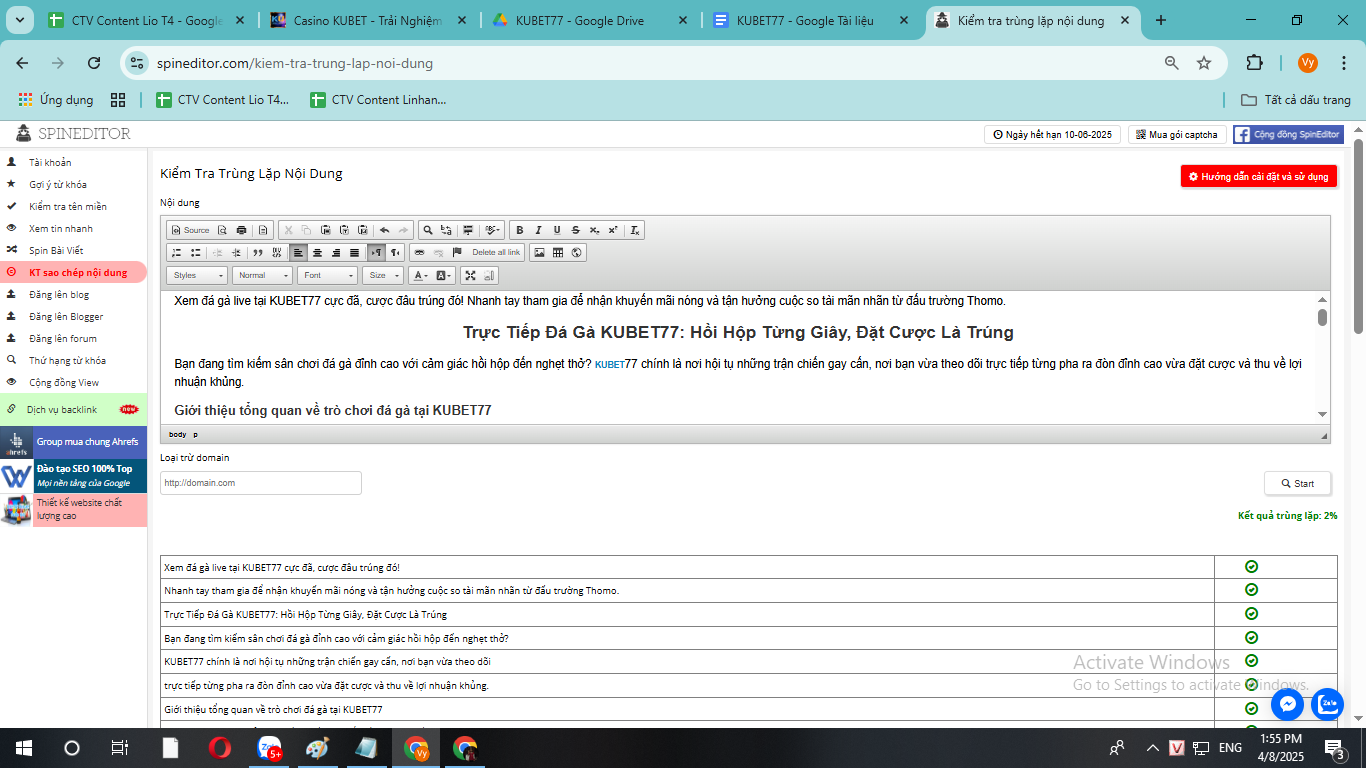Viewport: 1366px width, 768px height.
Task: Click the Insert Link chain icon
Action: [x=419, y=252]
